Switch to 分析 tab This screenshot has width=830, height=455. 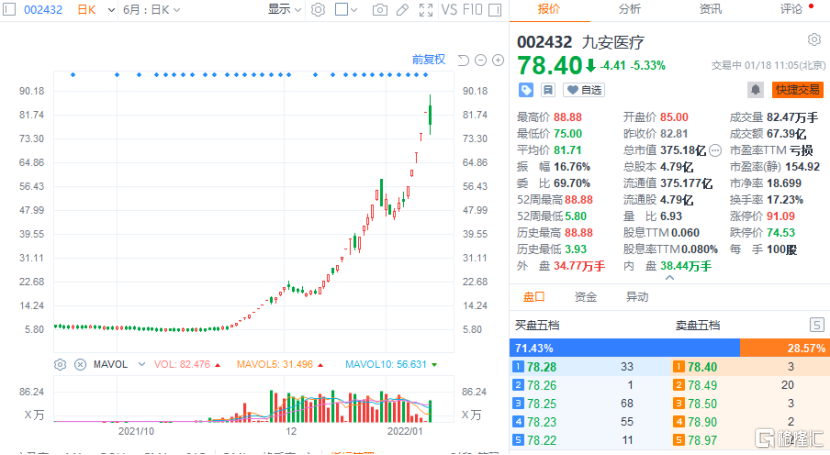tap(629, 9)
